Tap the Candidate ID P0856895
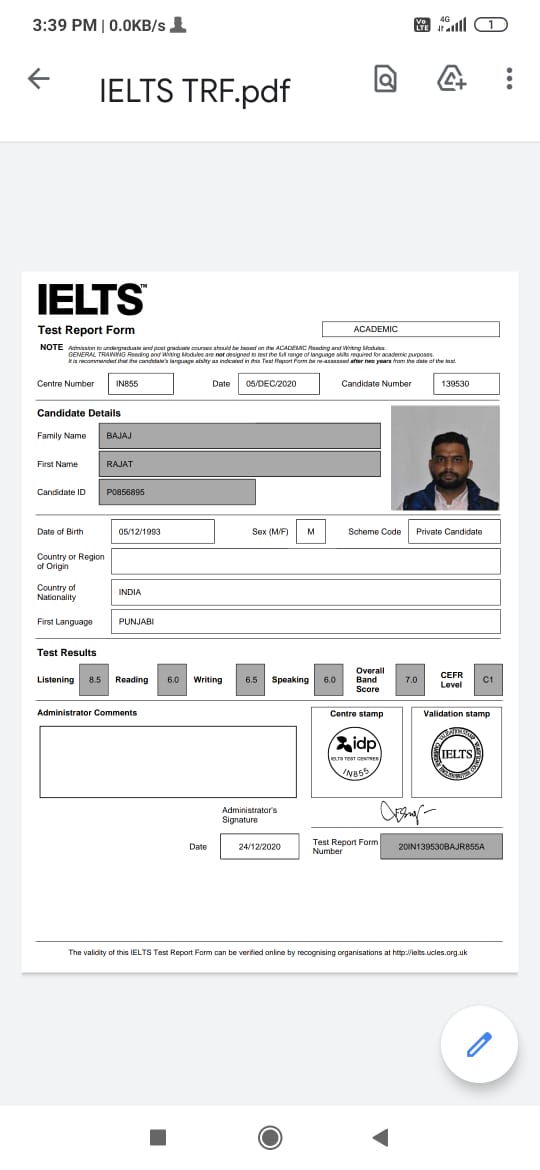 coord(177,492)
